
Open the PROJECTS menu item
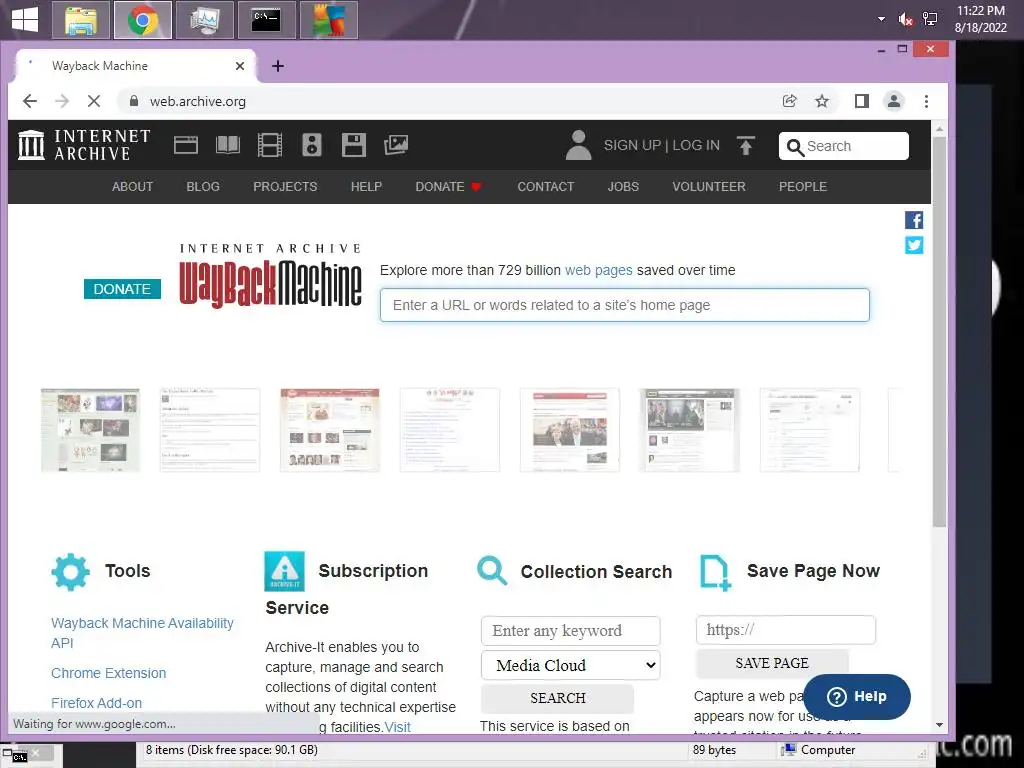pos(285,187)
